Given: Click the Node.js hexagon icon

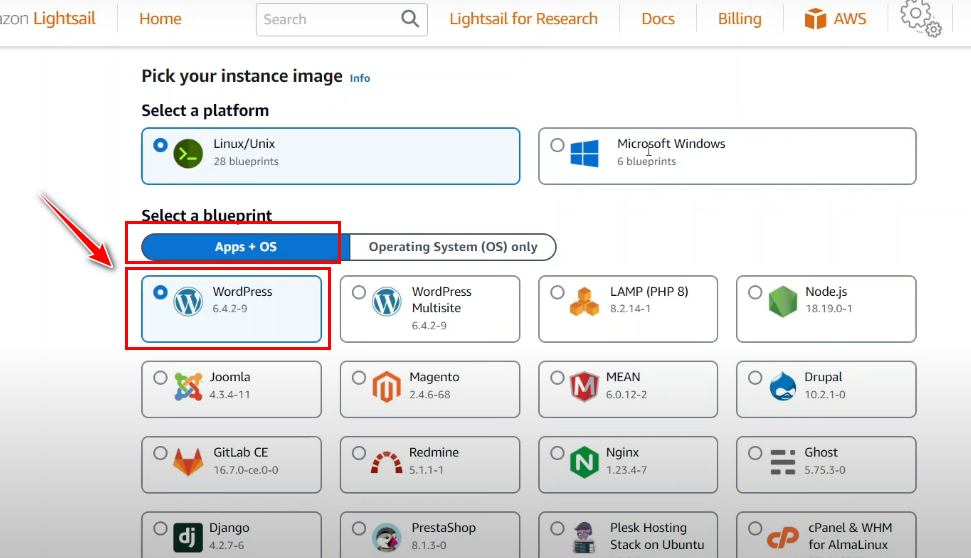Looking at the screenshot, I should (783, 302).
